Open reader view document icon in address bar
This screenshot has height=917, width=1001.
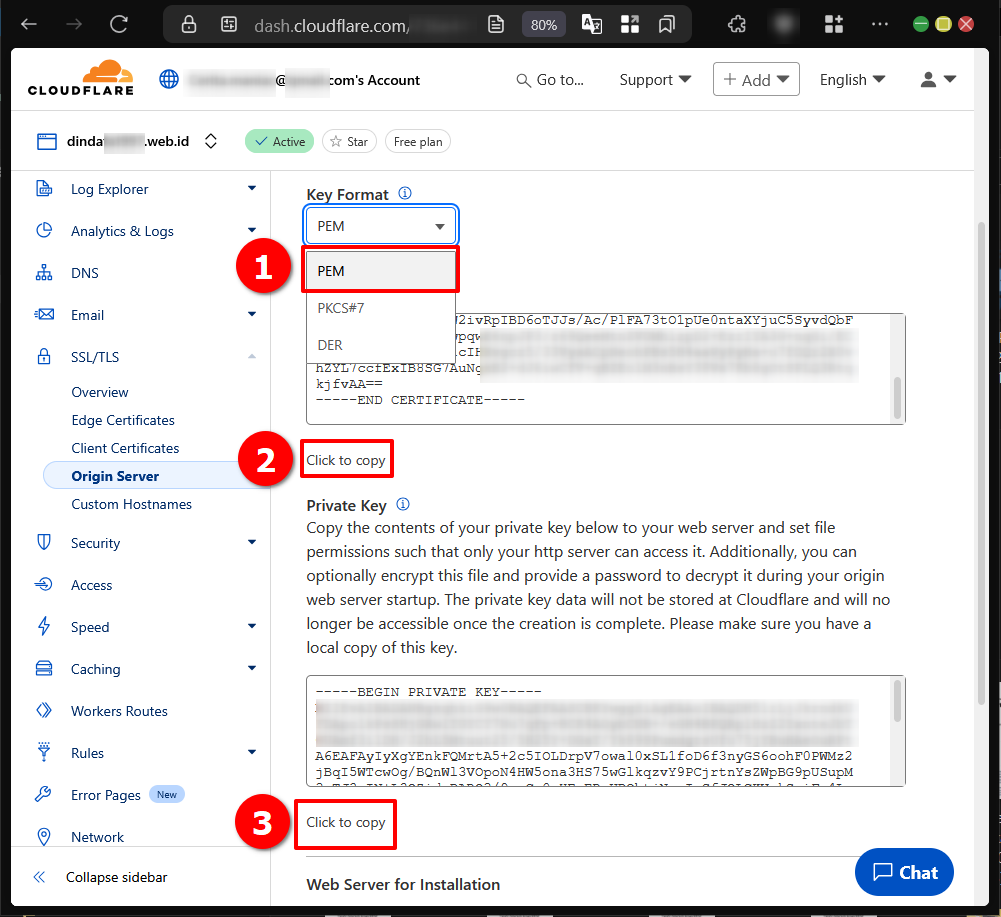point(495,24)
